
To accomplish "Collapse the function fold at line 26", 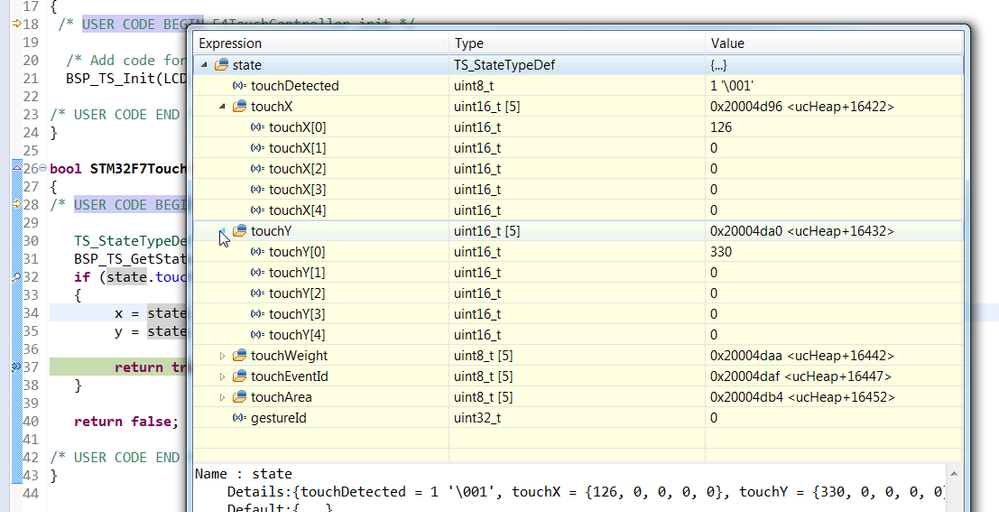I will pyautogui.click(x=43, y=168).
